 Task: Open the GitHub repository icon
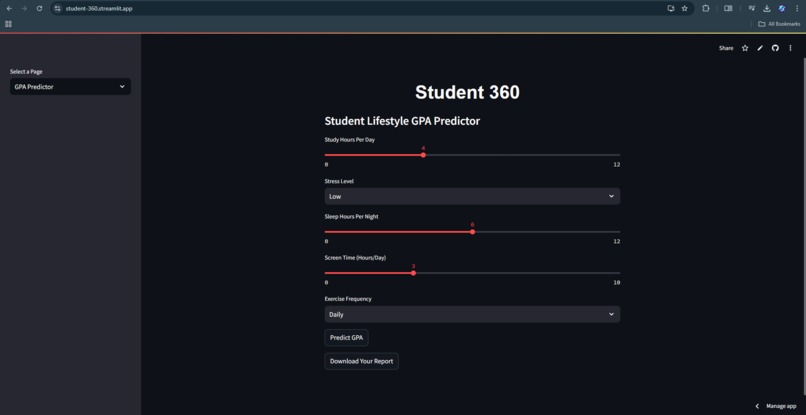point(775,48)
